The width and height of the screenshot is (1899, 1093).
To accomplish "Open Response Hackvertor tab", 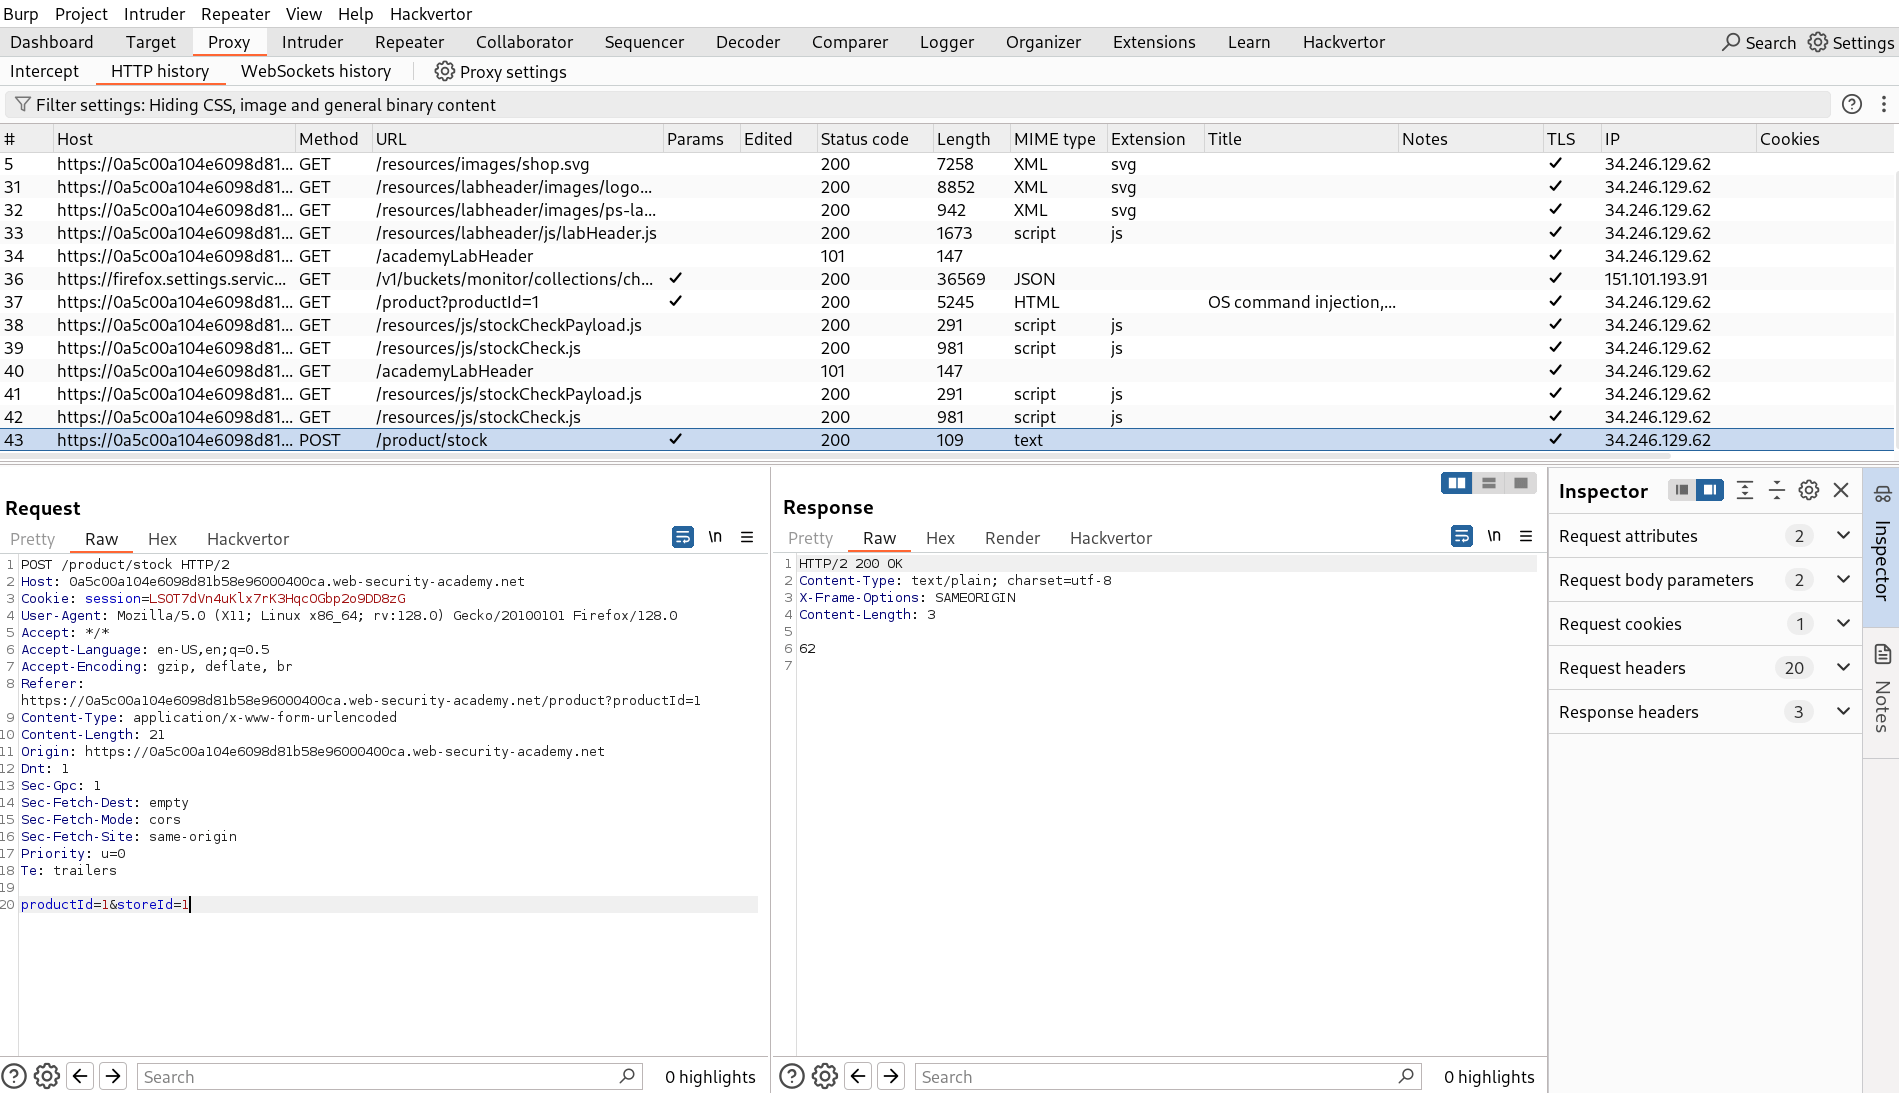I will click(1111, 538).
